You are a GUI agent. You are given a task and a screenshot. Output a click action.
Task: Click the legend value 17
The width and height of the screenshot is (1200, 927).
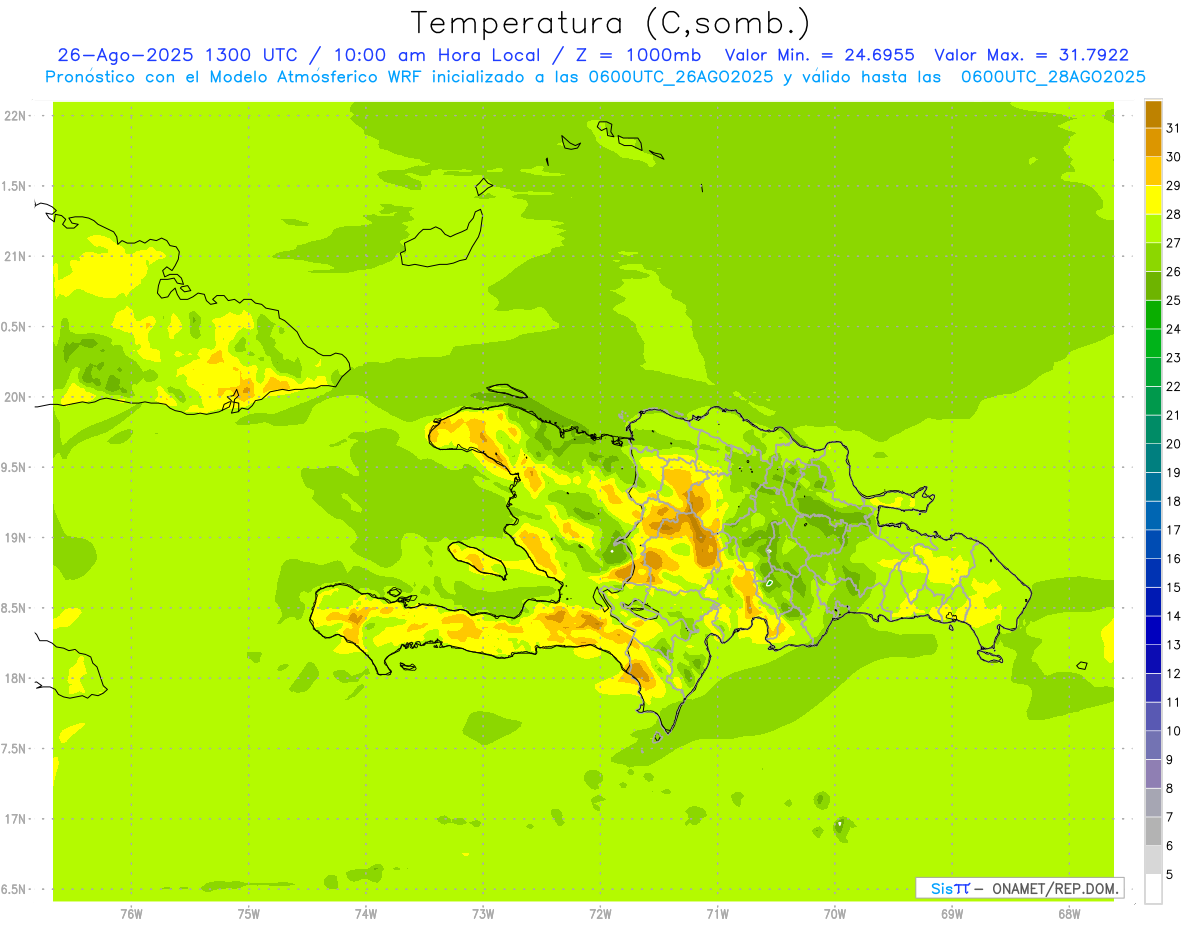click(x=1173, y=530)
